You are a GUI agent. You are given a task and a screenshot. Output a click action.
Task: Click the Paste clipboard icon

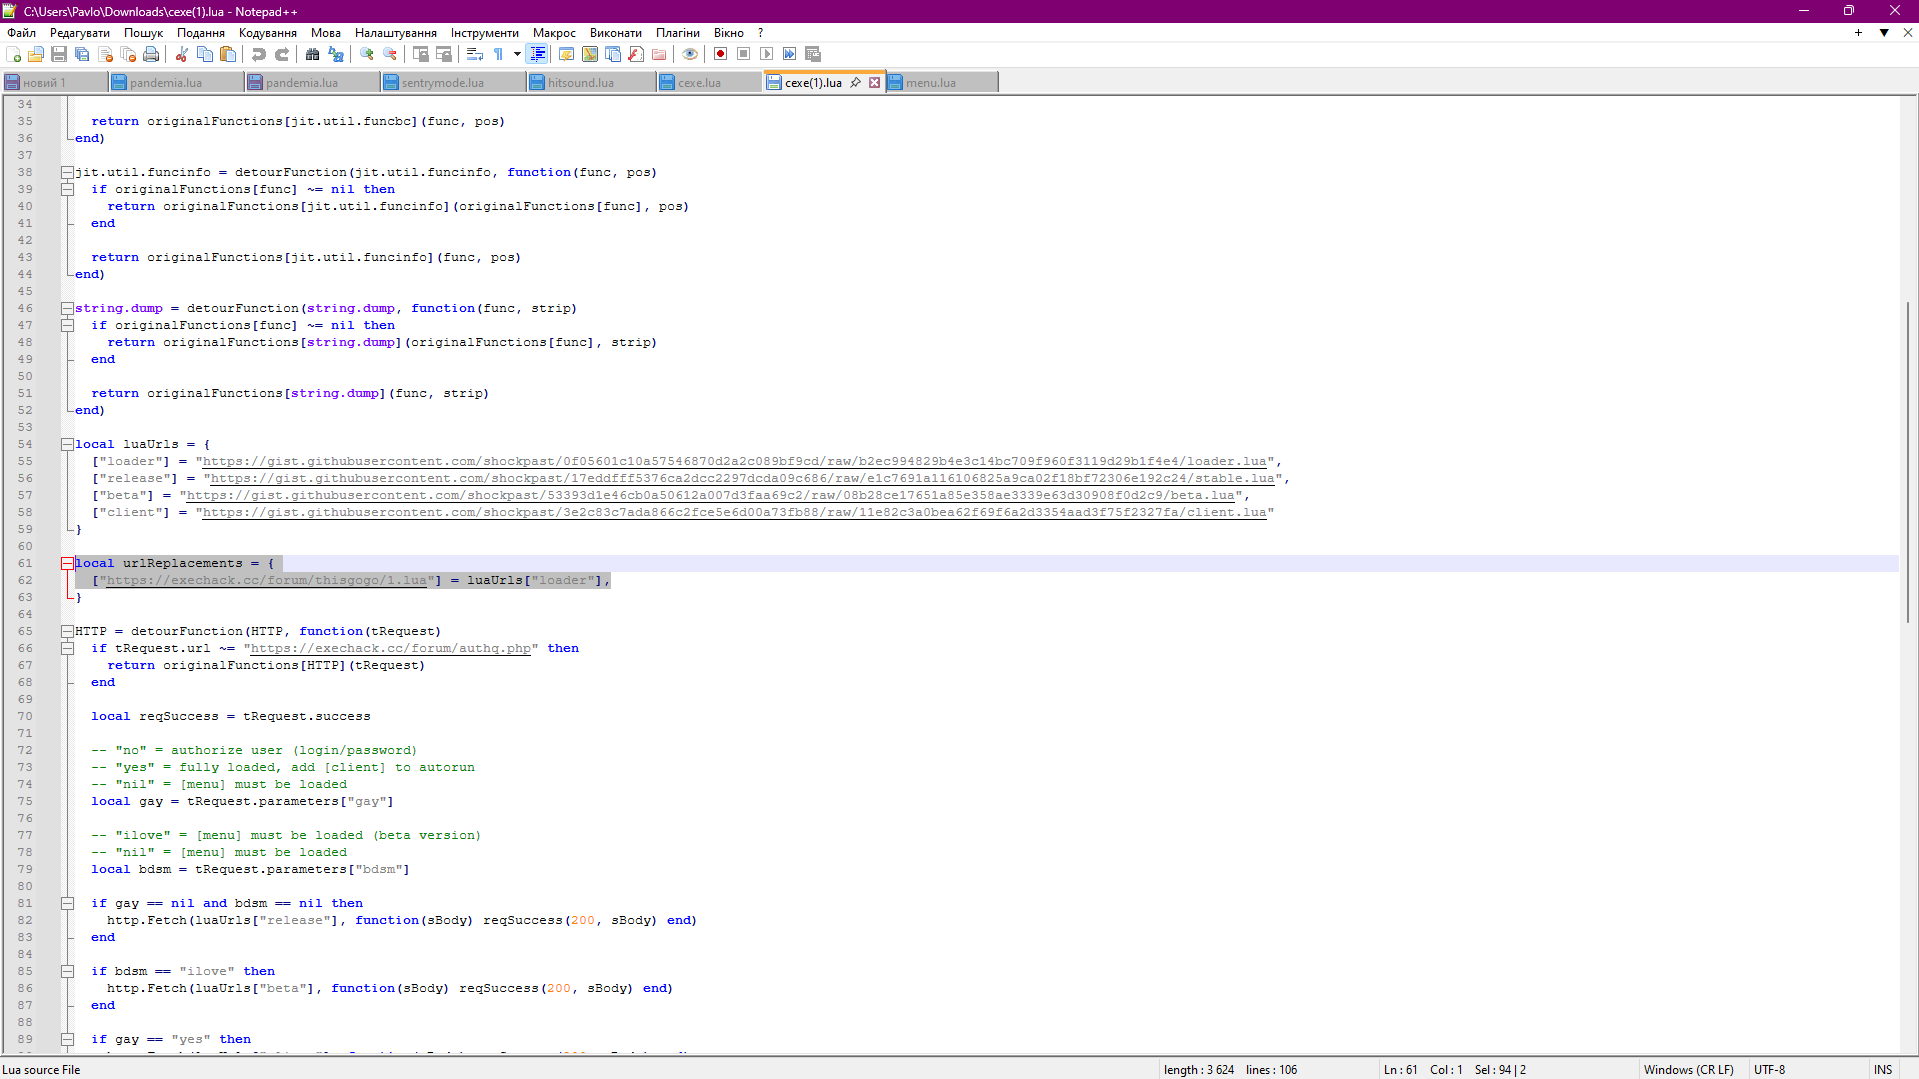[228, 54]
